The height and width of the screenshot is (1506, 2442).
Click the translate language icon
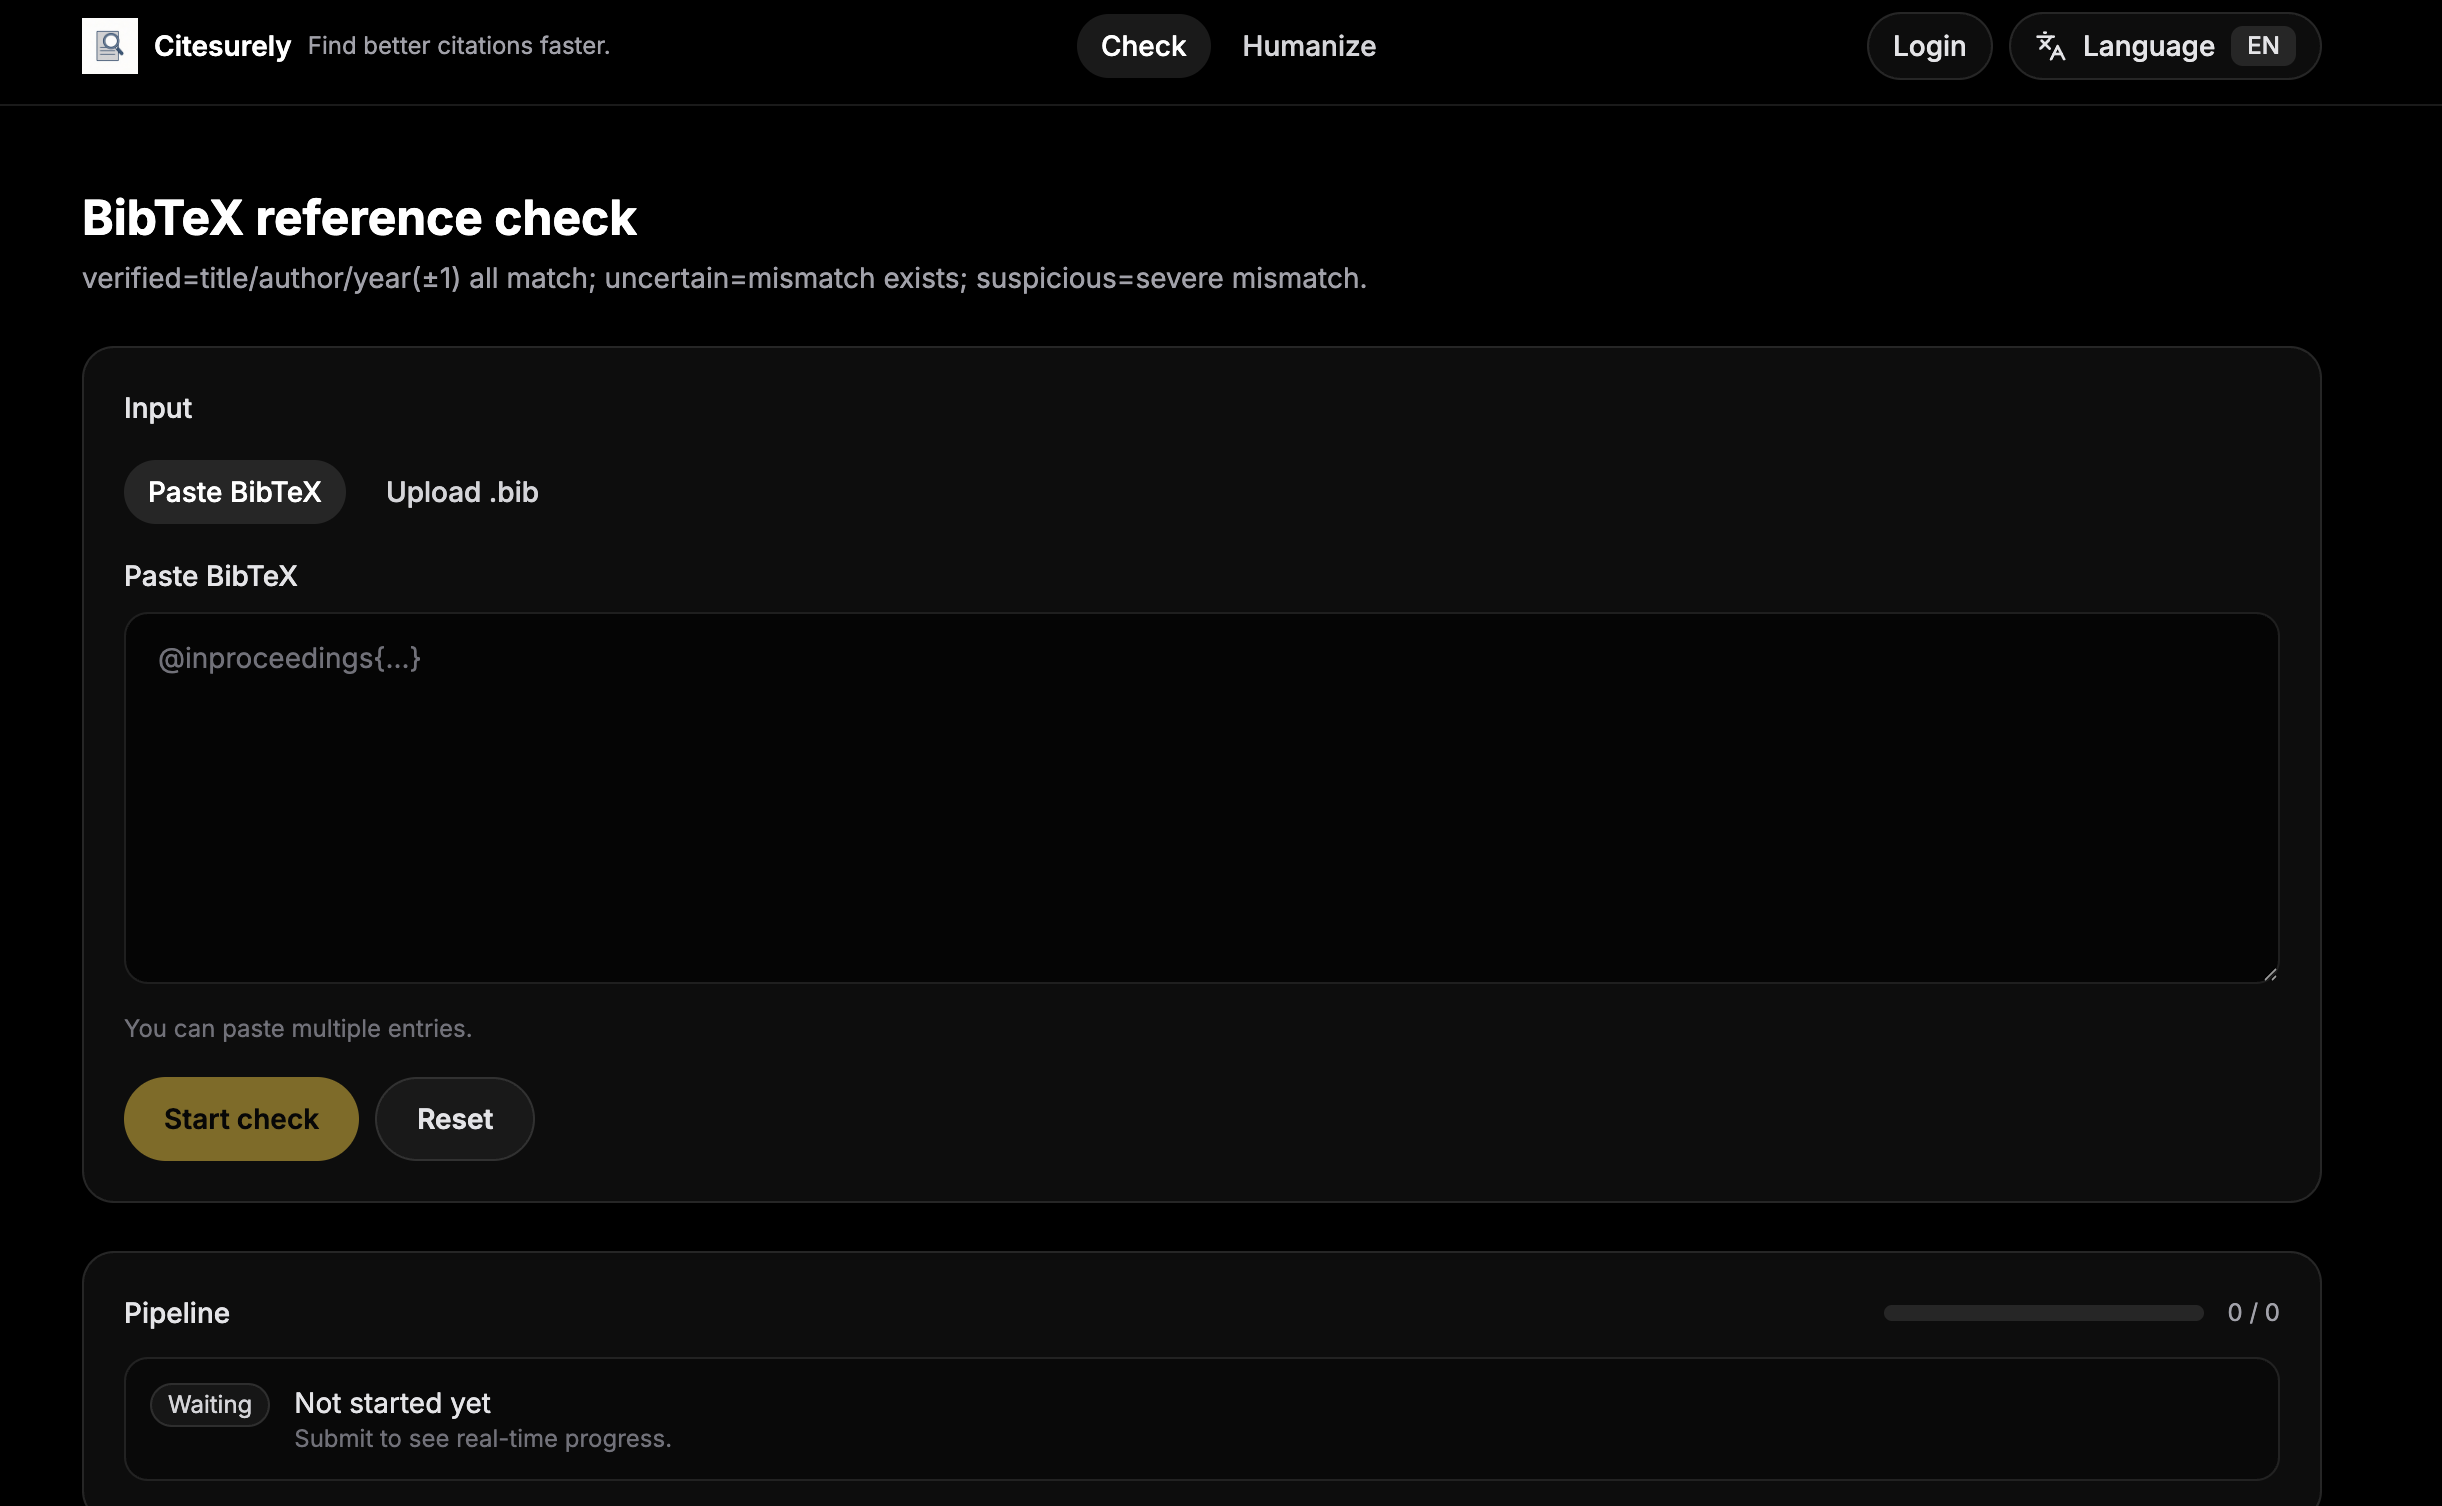(2051, 46)
